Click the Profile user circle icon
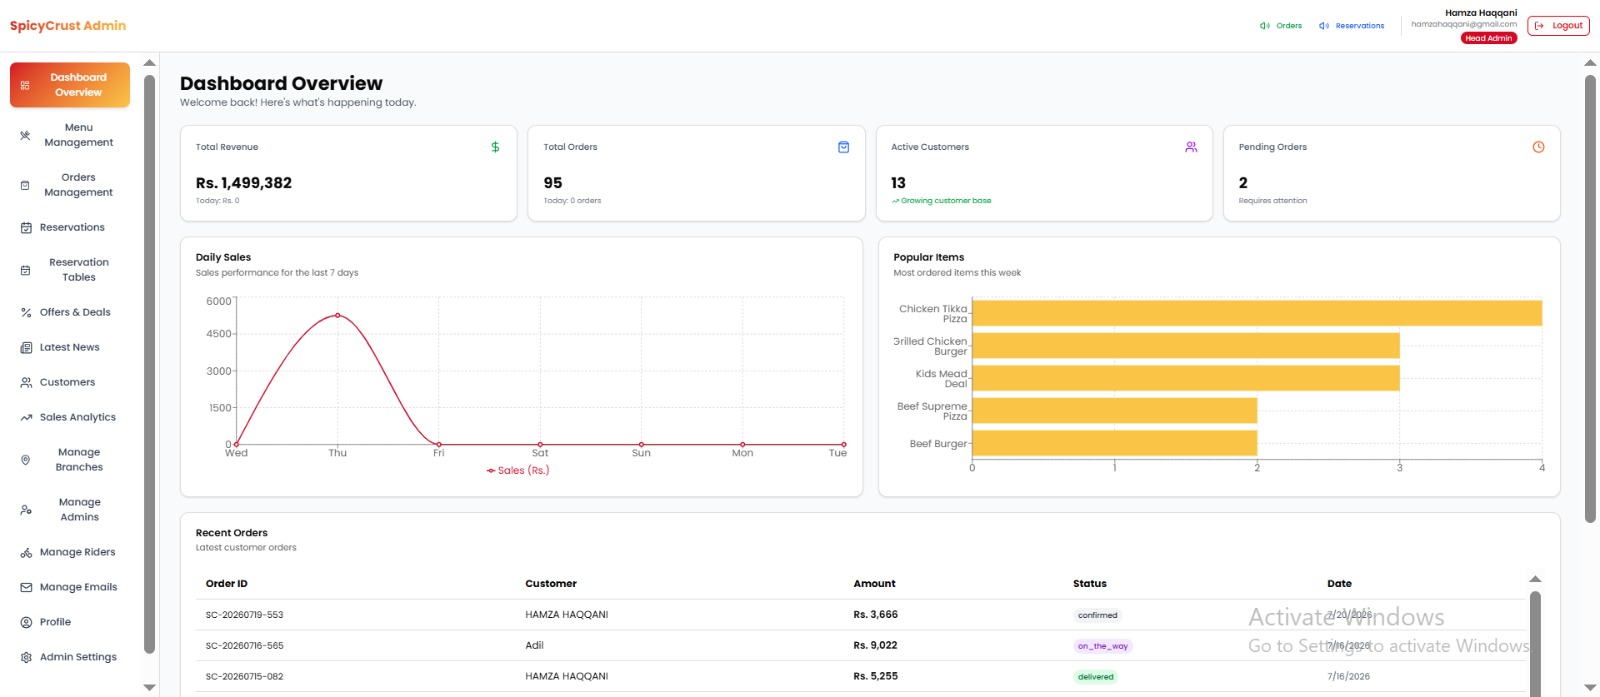 pos(26,623)
